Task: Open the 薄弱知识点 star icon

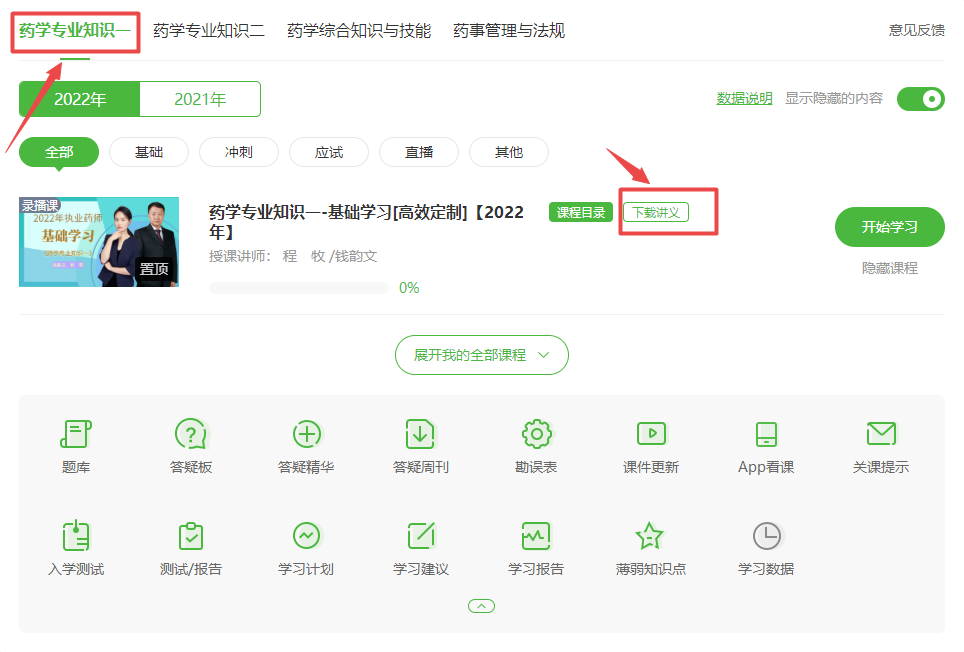Action: pos(650,536)
